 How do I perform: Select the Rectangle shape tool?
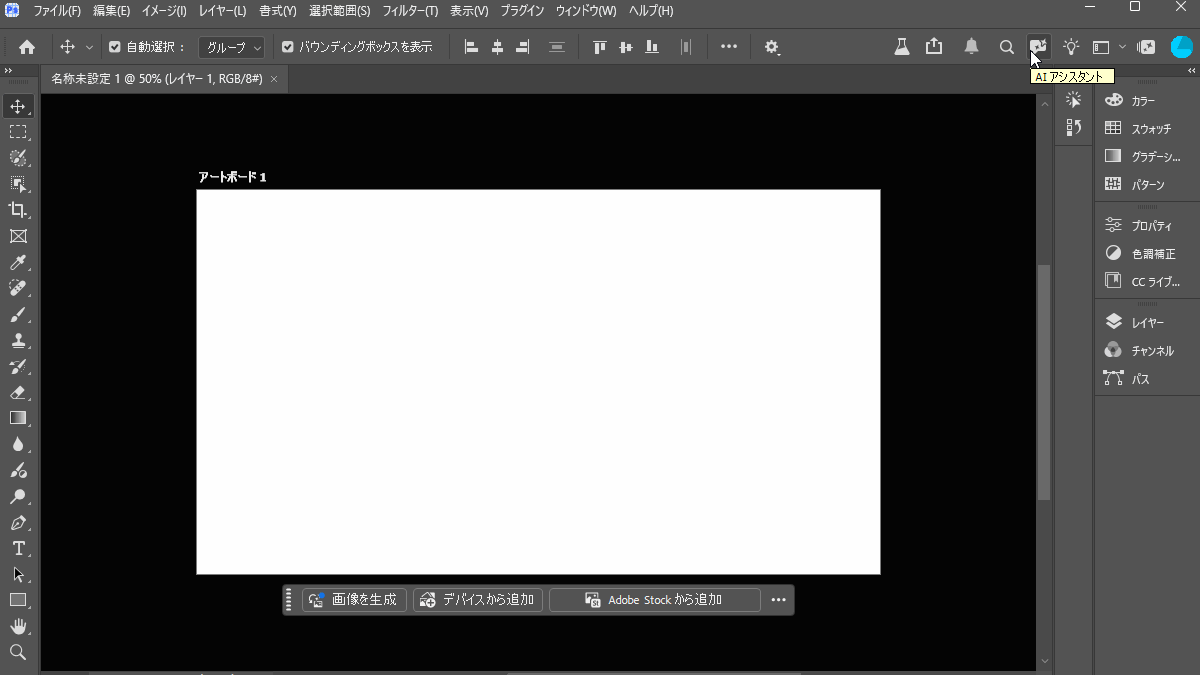tap(18, 600)
